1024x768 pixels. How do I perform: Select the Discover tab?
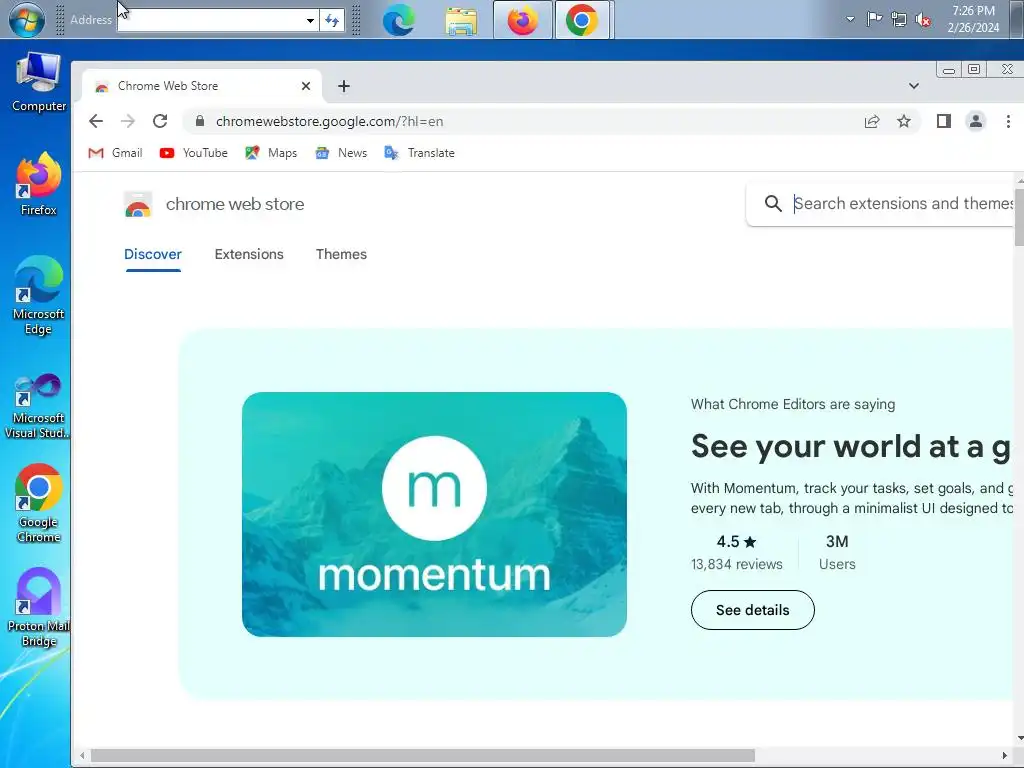[x=153, y=254]
